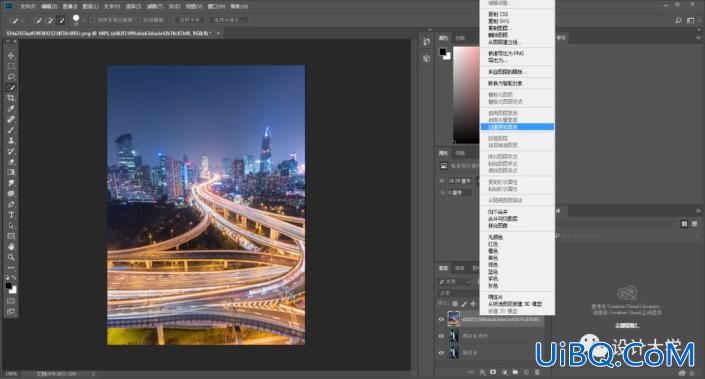This screenshot has height=379, width=705.
Task: Select the Horizontal Type tool
Action: [x=11, y=215]
